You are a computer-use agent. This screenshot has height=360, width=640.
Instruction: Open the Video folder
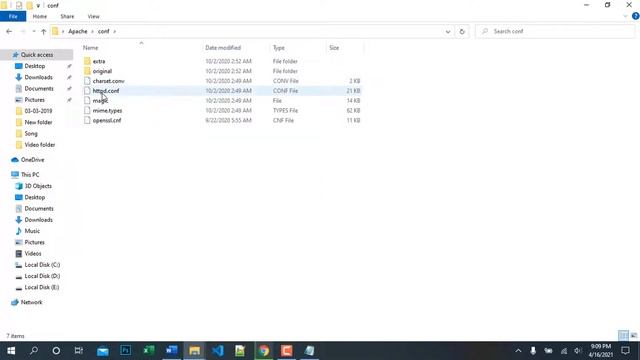[x=40, y=145]
